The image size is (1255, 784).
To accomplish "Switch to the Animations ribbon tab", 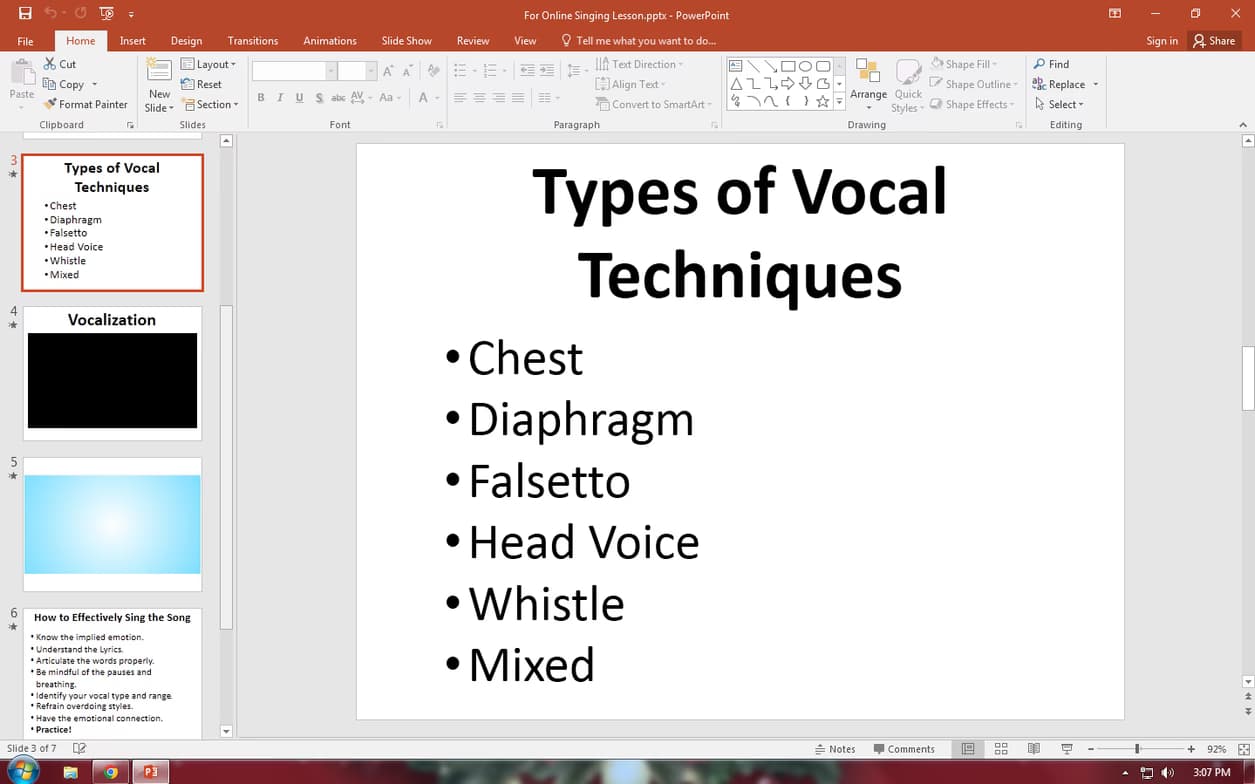I will pos(330,40).
